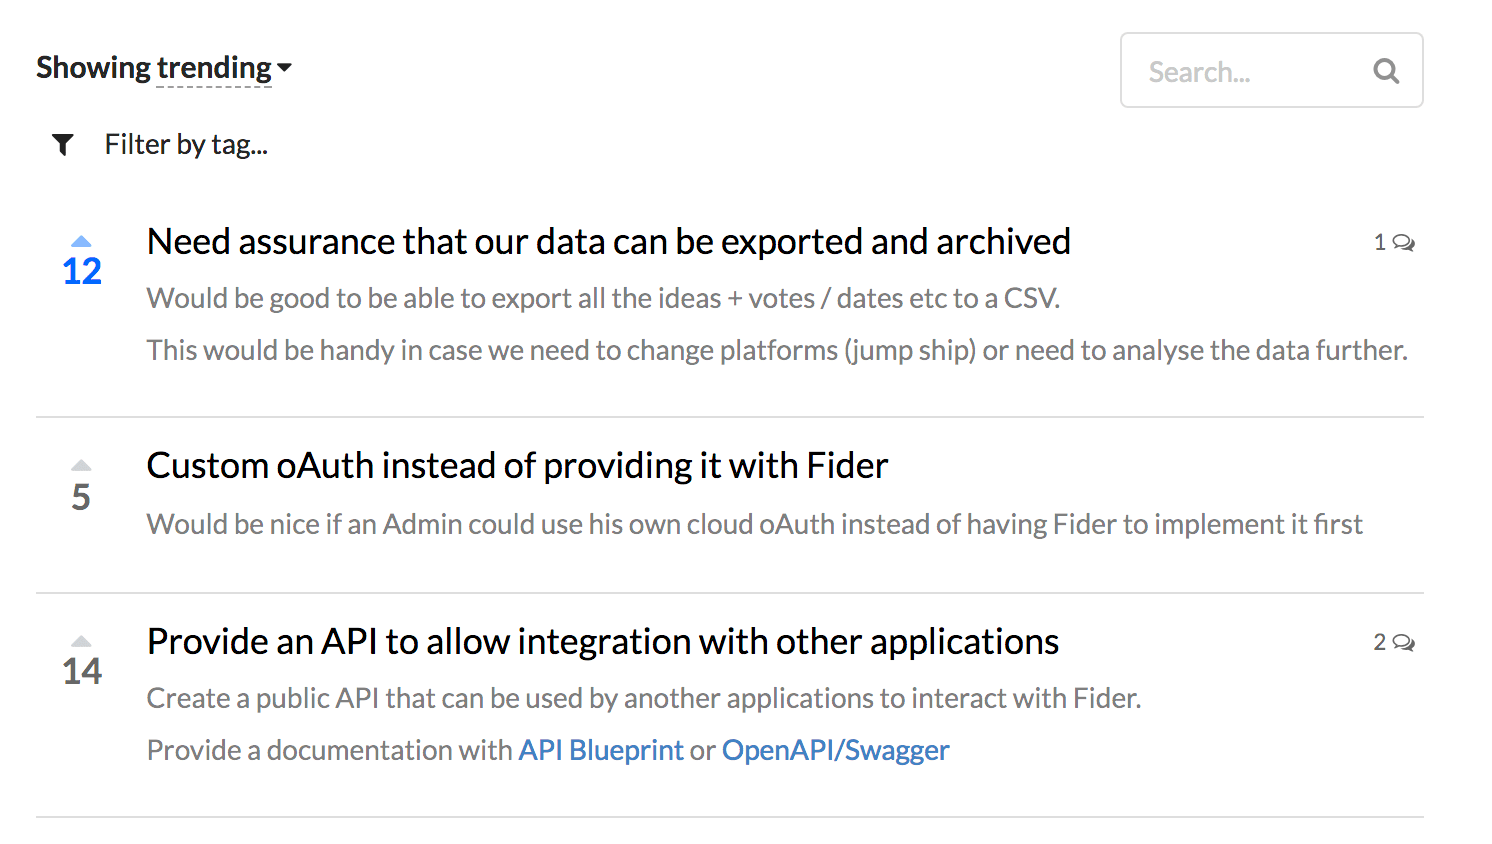Open idea about data export and archive
The width and height of the screenshot is (1492, 844).
608,242
